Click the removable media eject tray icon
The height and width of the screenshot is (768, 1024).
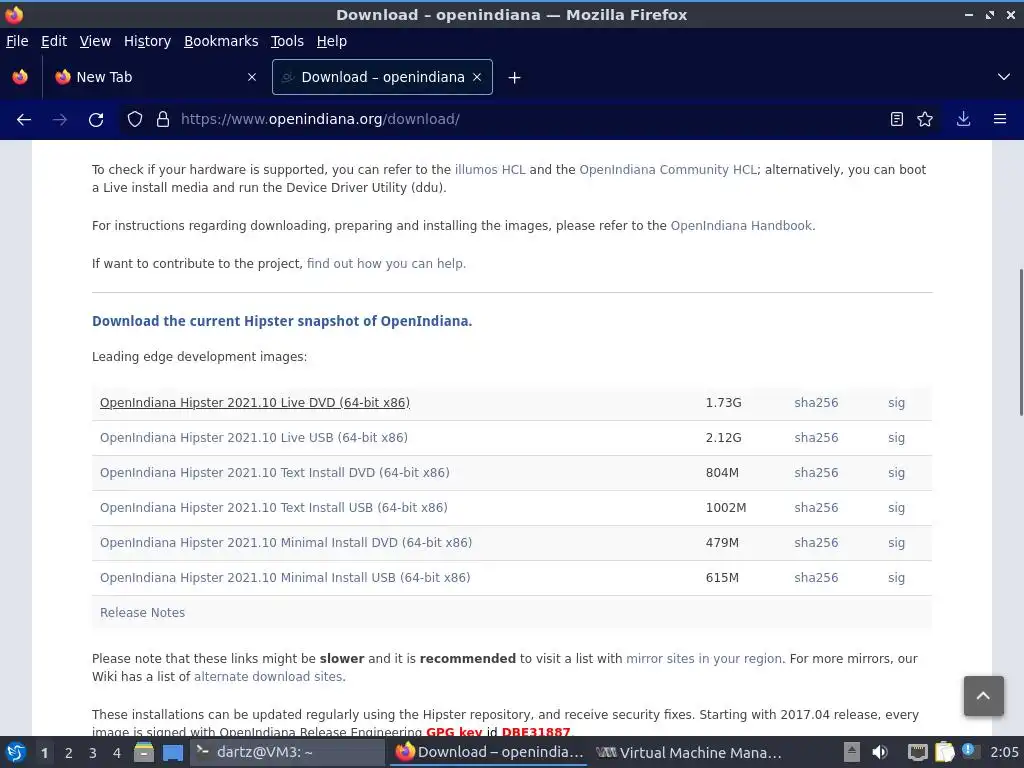tap(852, 752)
